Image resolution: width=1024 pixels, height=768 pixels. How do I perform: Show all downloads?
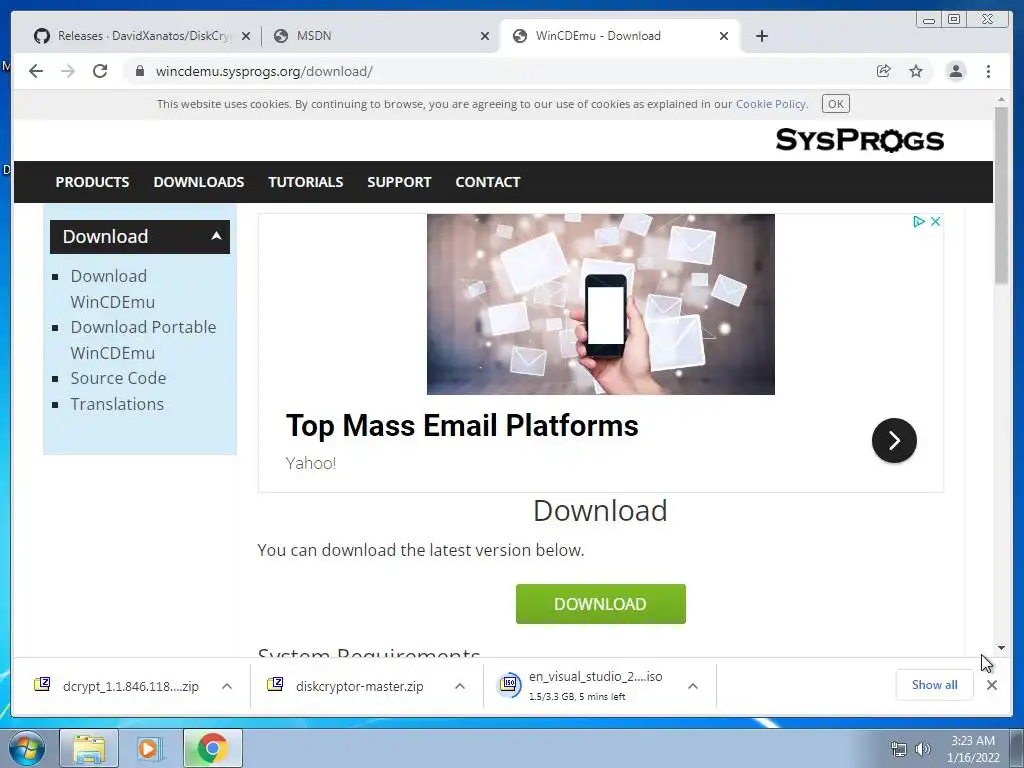point(935,685)
